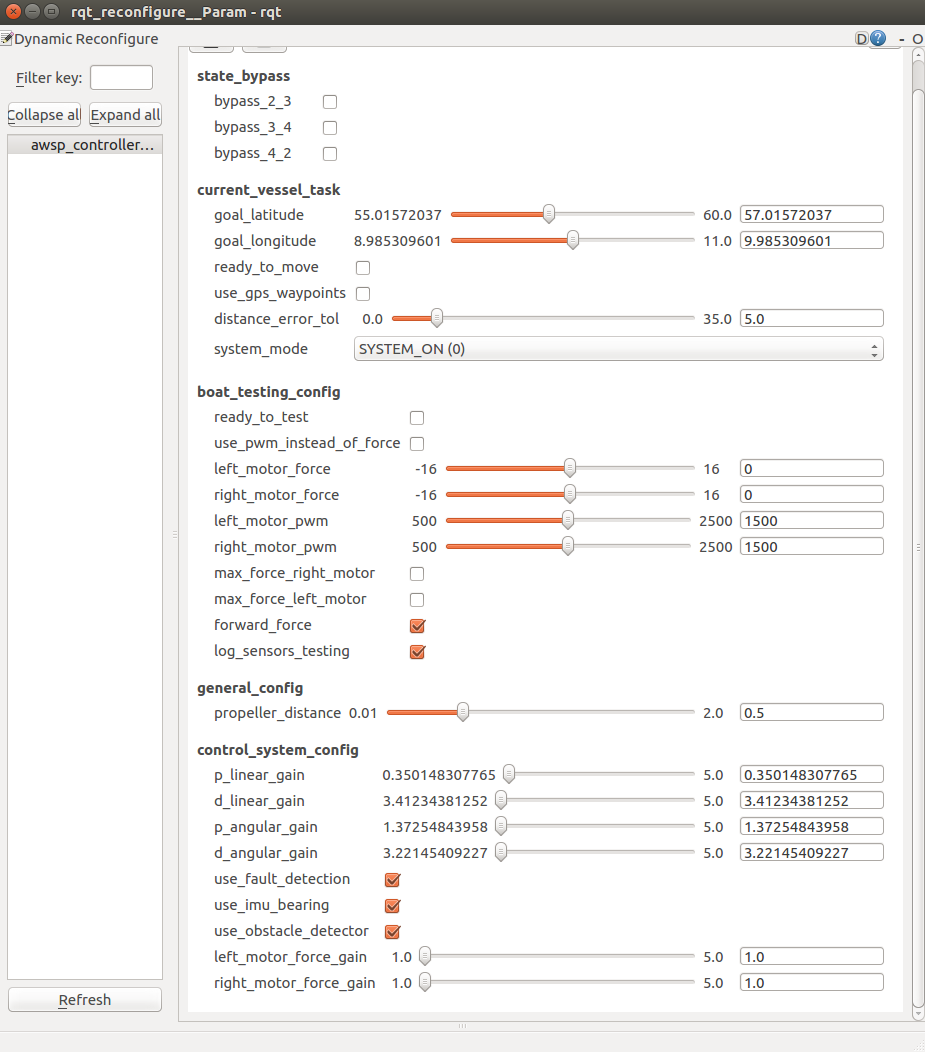Check the ready_to_test box
The width and height of the screenshot is (925, 1052).
[417, 418]
